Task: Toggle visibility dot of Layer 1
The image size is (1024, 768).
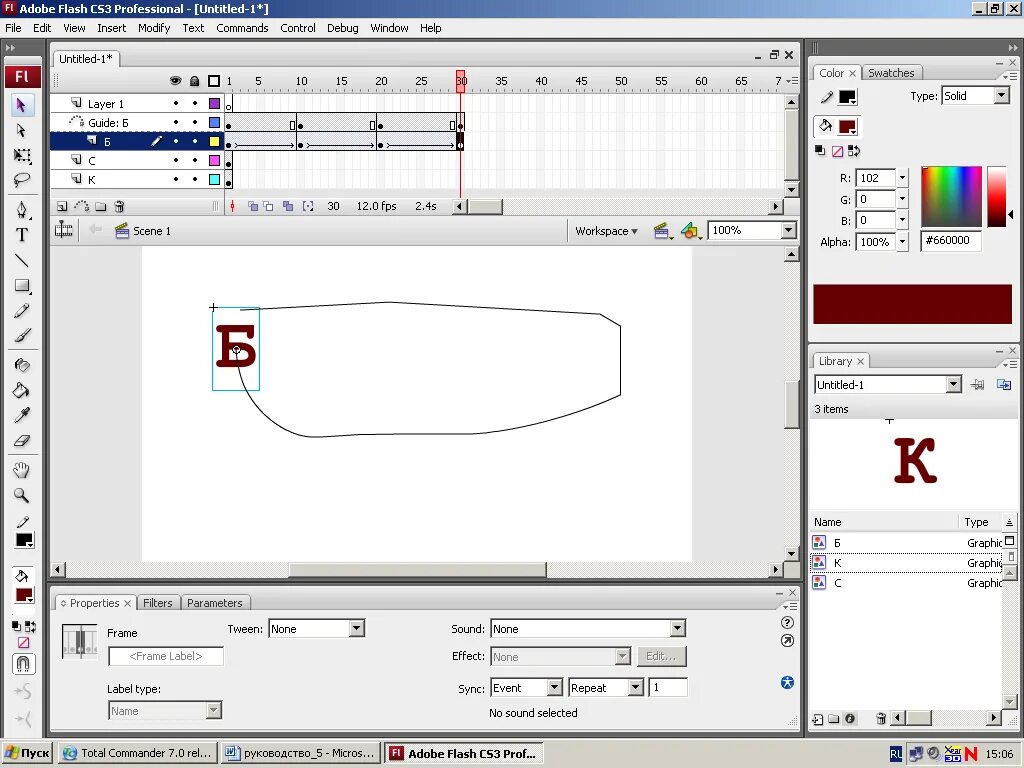Action: coord(176,103)
